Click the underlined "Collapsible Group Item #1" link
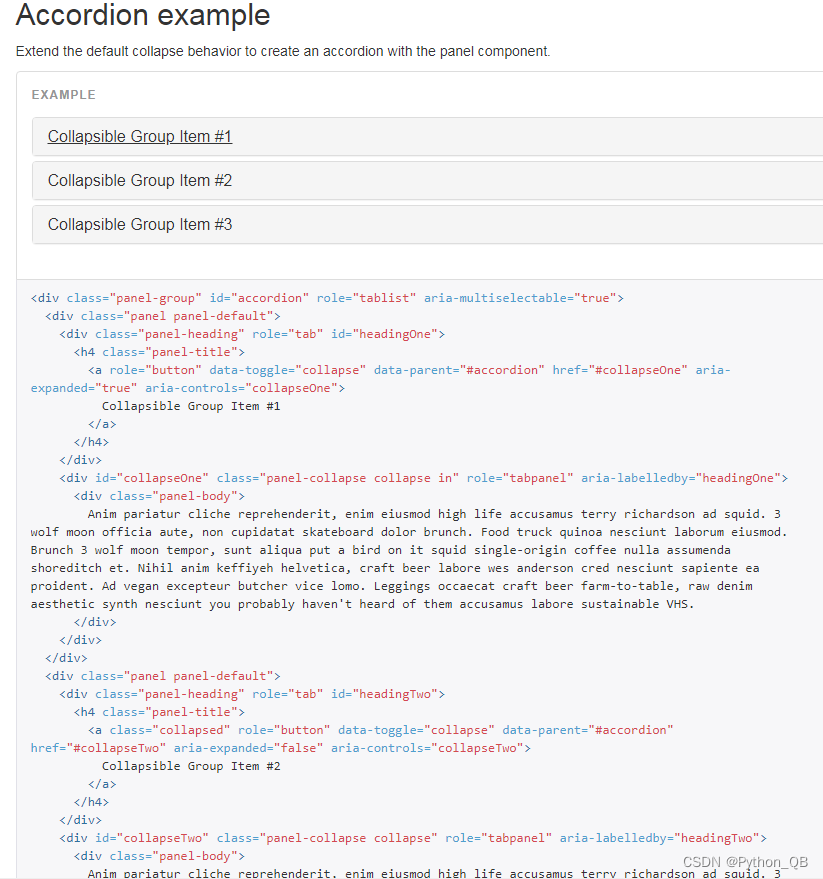 139,137
